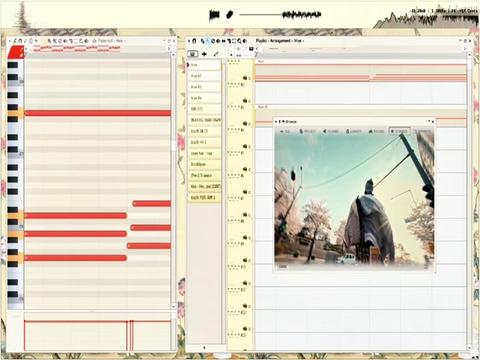Open the Piano roll tools wrench menu
The image size is (480, 360).
[x=15, y=41]
